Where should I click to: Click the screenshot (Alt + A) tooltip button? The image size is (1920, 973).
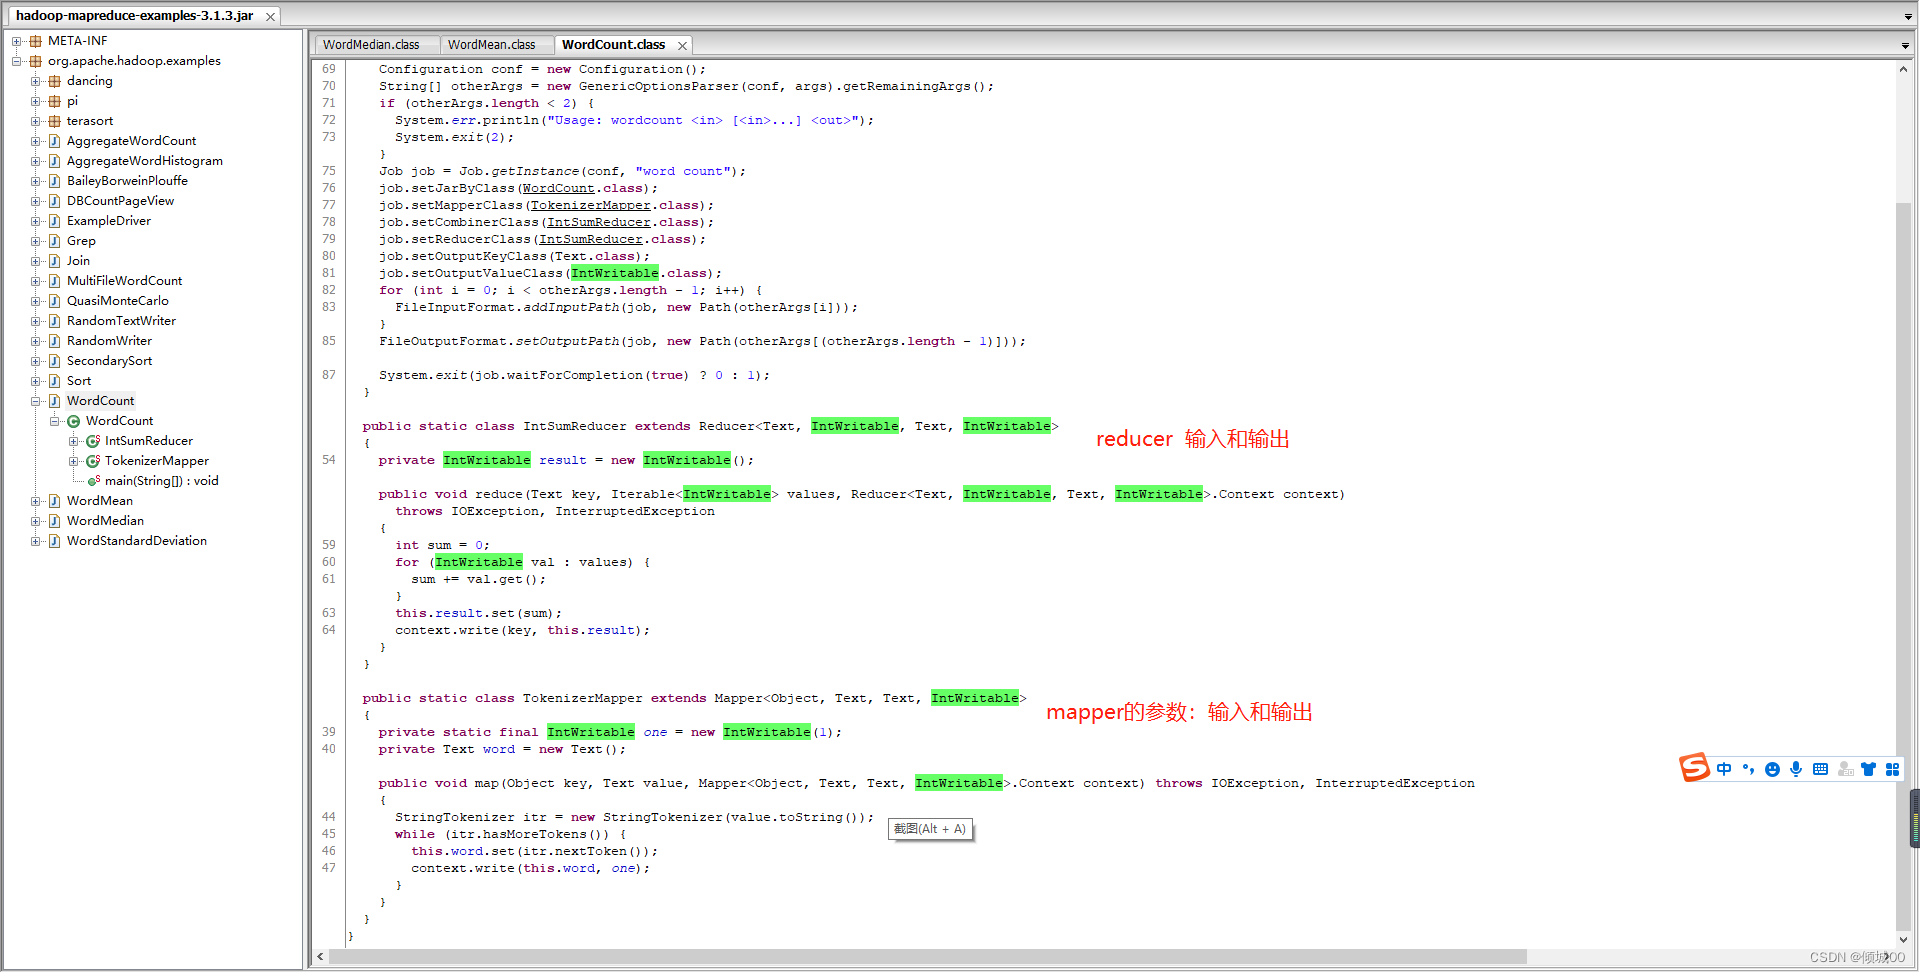click(930, 829)
